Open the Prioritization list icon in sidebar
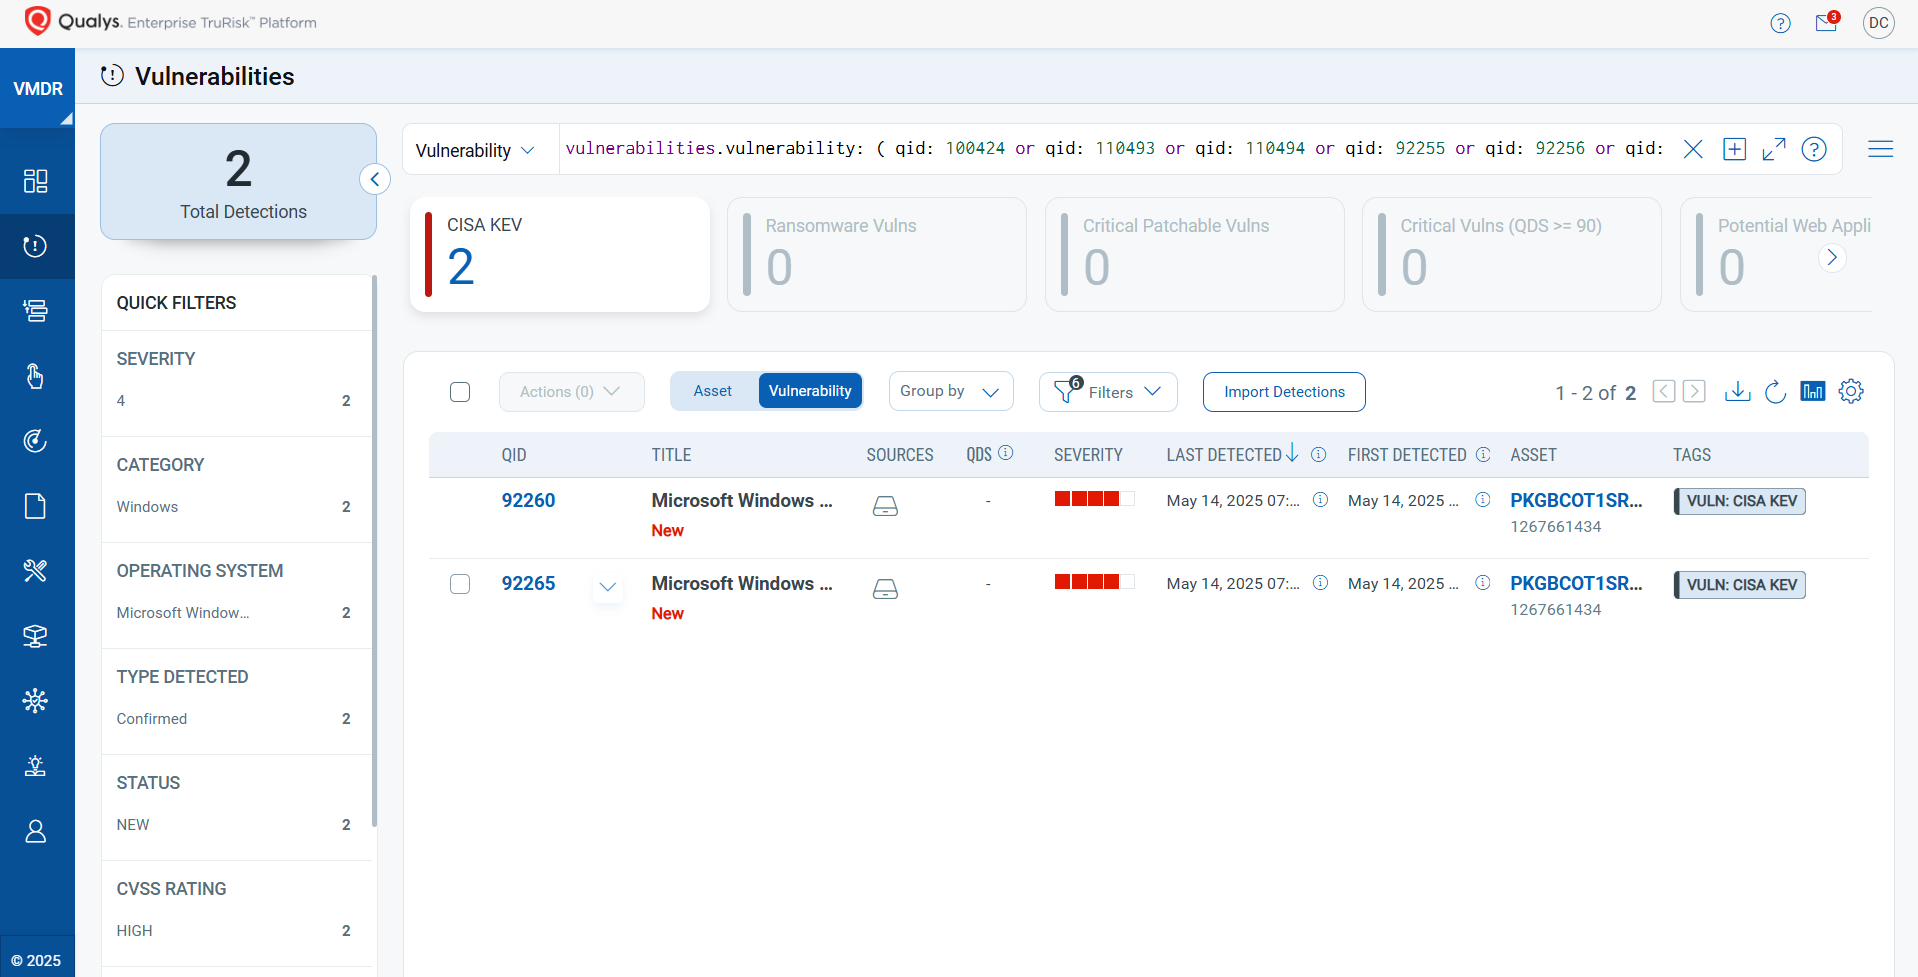 pos(36,311)
